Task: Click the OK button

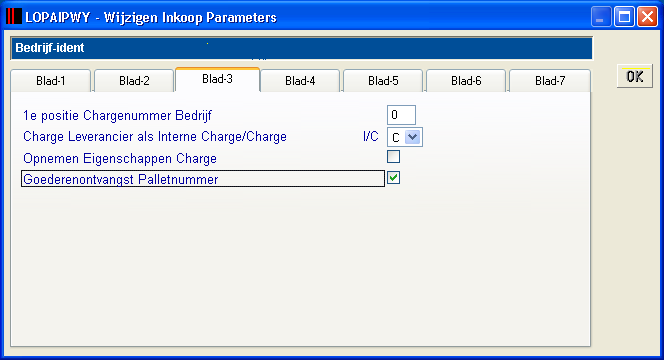Action: coord(635,77)
